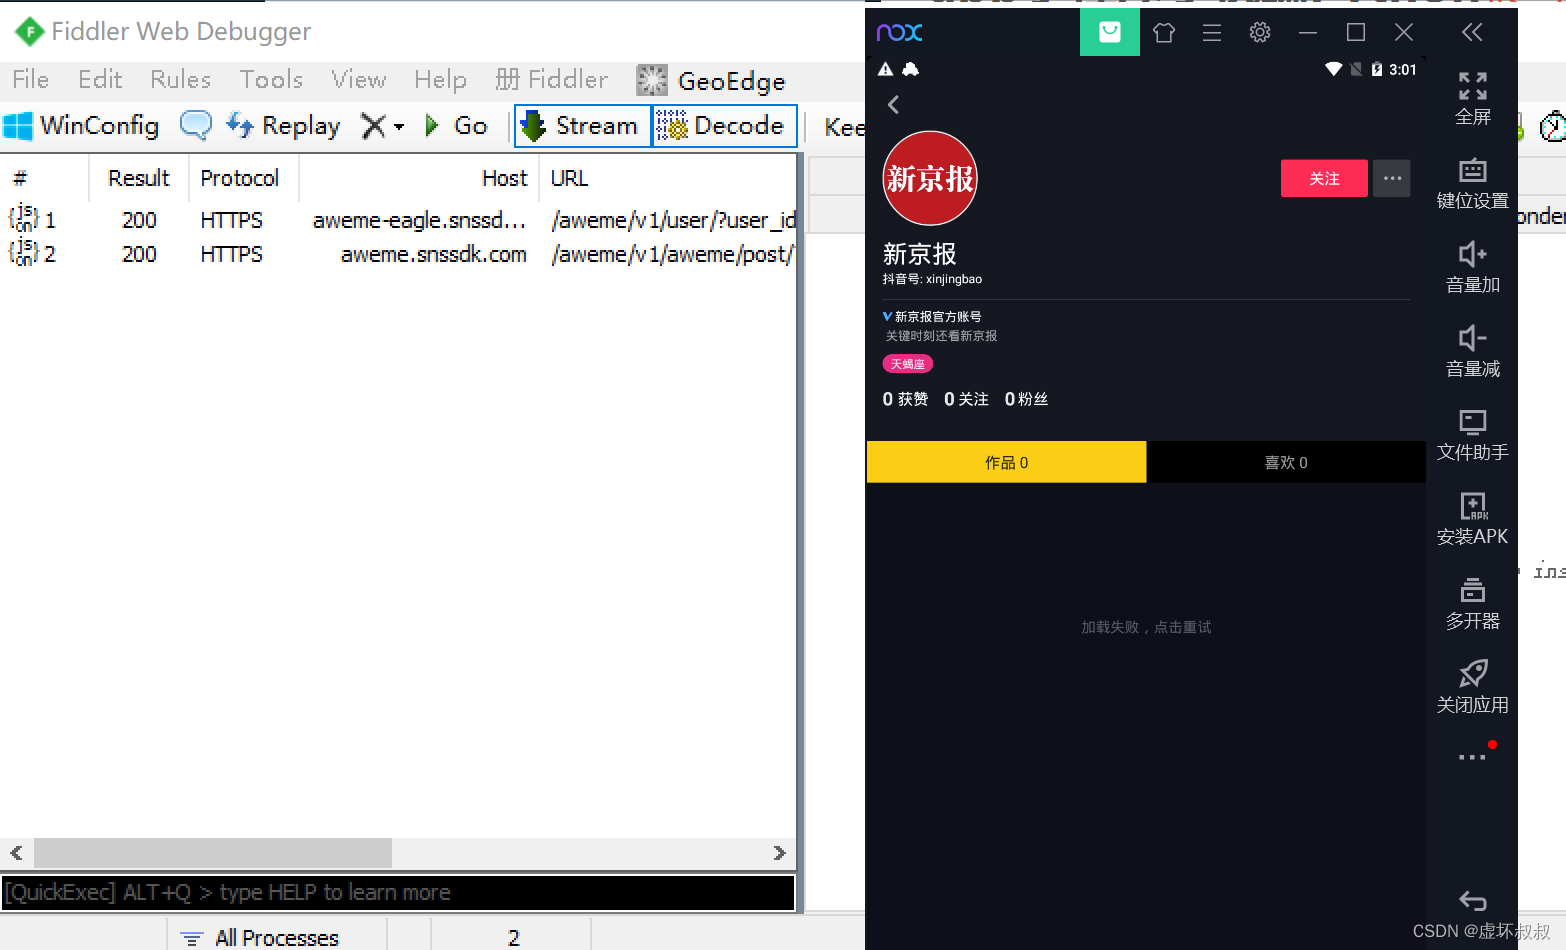Viewport: 1566px width, 950px height.
Task: Click the WiFi icon in Android status bar
Action: tap(1333, 69)
